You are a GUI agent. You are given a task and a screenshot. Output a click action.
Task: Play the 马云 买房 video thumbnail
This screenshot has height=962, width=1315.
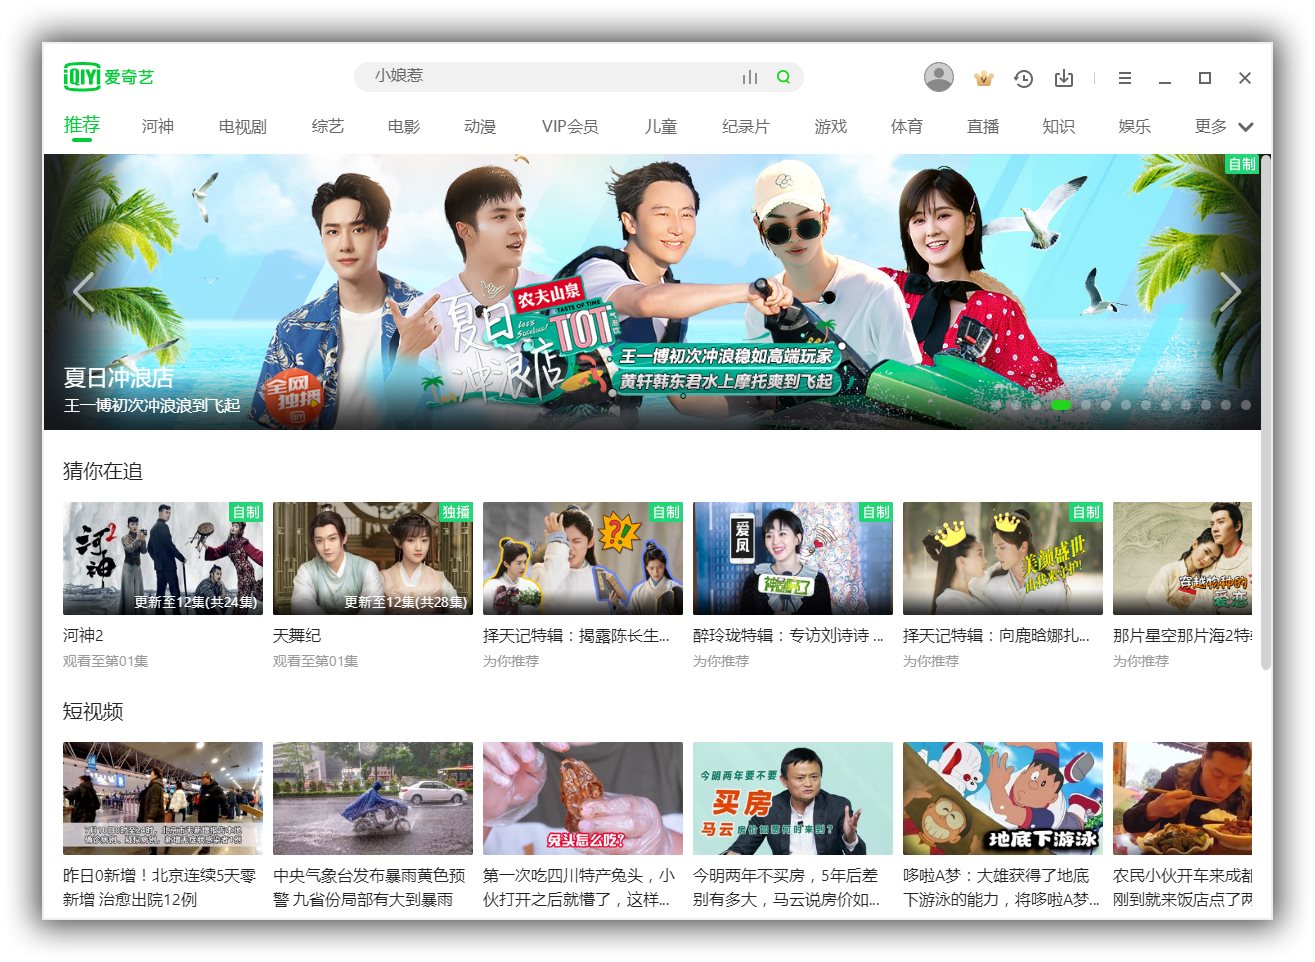point(793,798)
